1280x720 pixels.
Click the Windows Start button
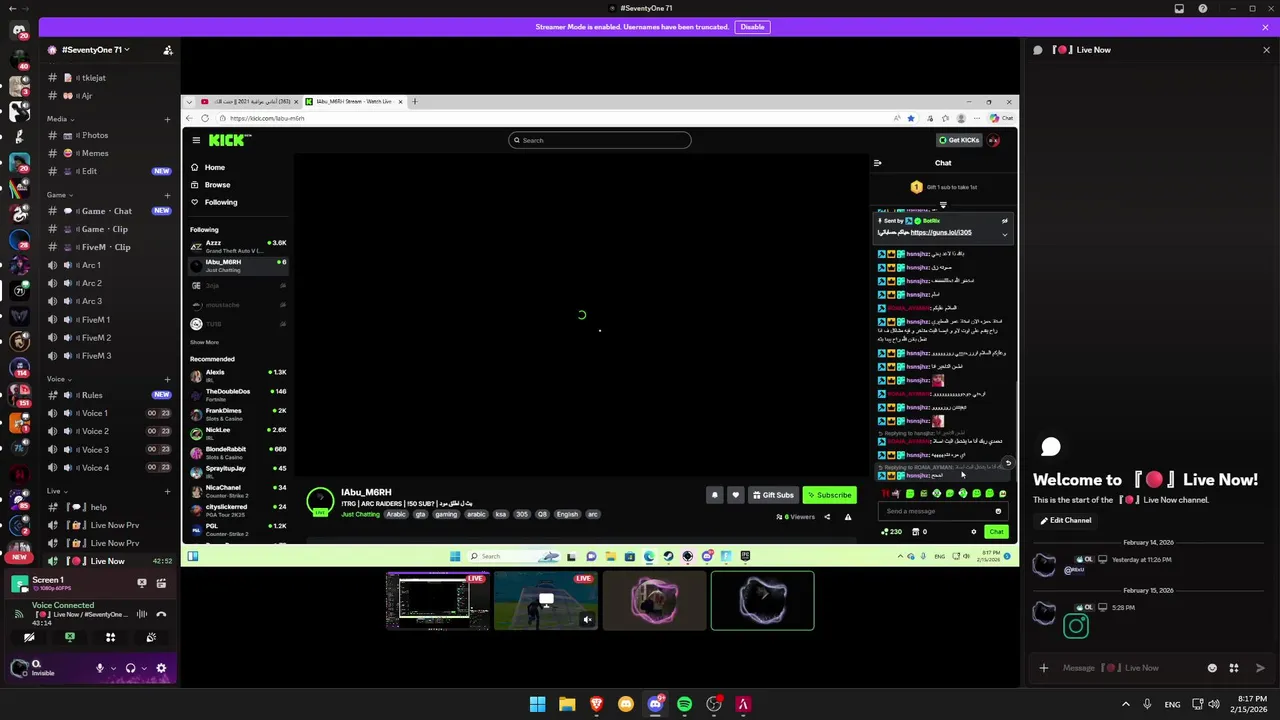(537, 704)
